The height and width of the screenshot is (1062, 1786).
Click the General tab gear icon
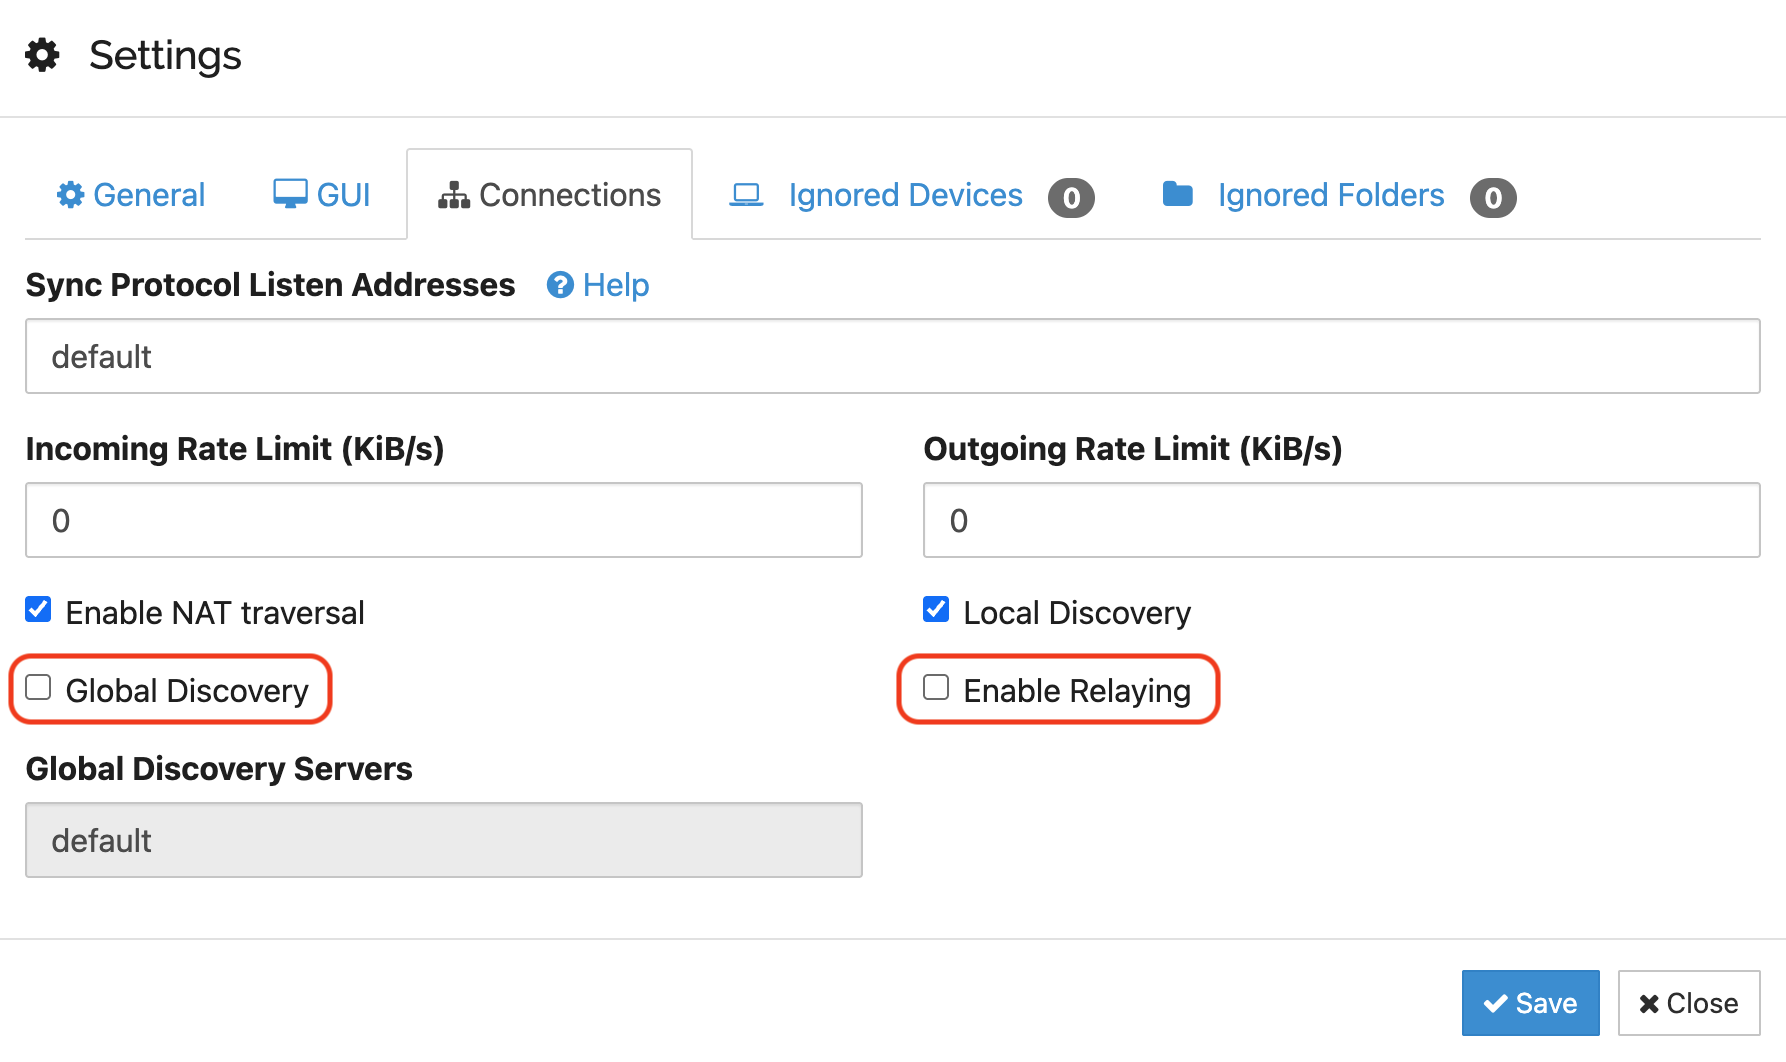point(70,195)
